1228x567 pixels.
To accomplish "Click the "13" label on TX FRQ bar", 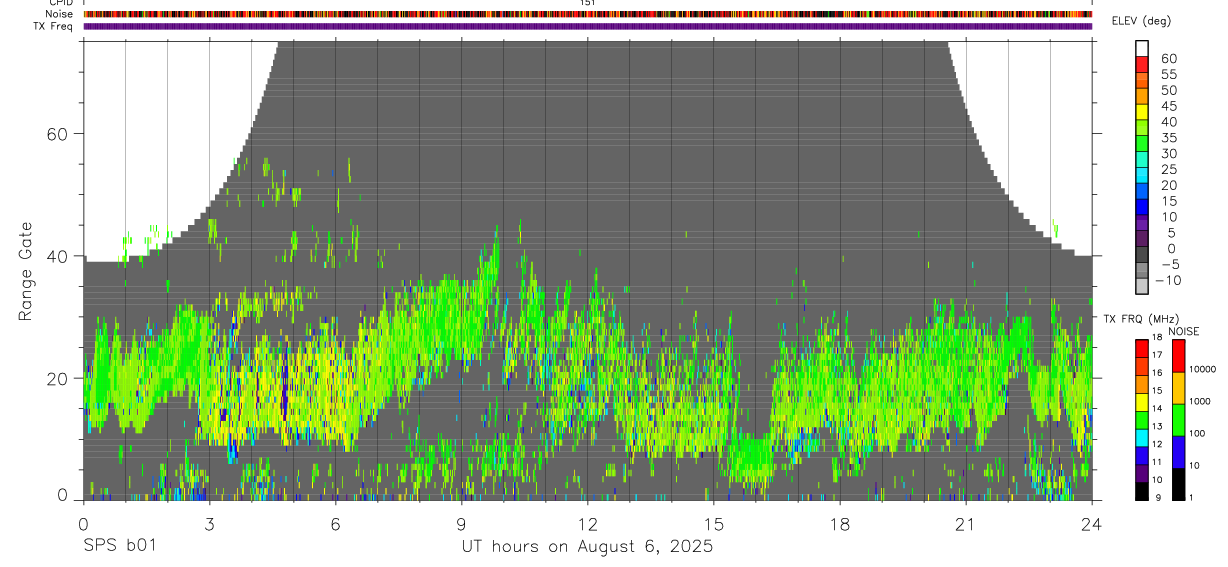I will click(x=1158, y=426).
